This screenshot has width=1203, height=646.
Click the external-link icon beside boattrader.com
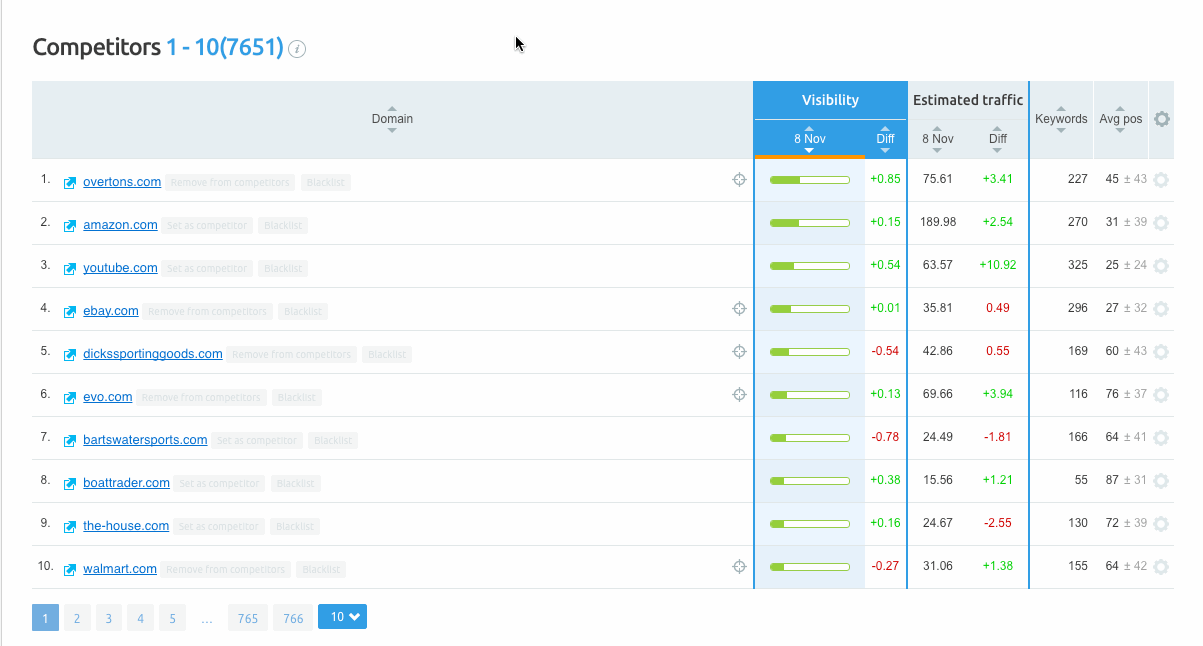(x=69, y=482)
